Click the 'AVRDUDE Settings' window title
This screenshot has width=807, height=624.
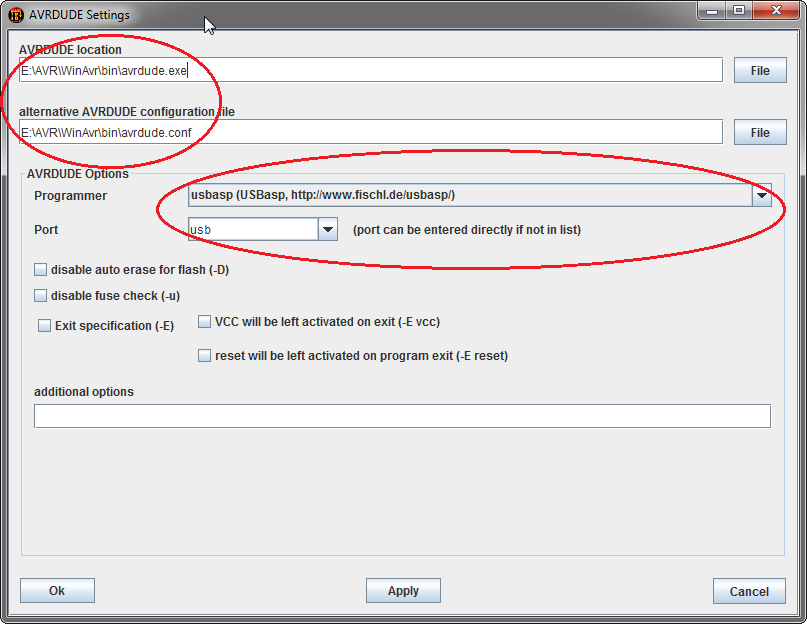(79, 15)
